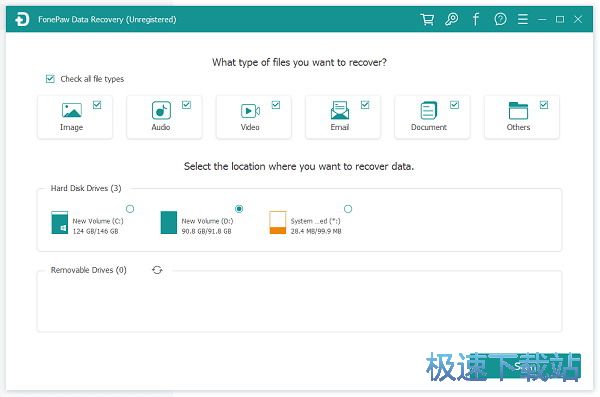Click the Document file type icon
Screen dimensions: 600x397
point(429,110)
